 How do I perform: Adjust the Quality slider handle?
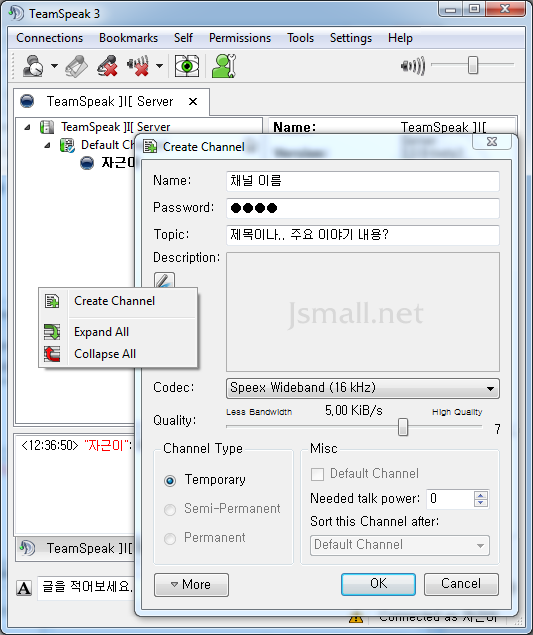point(403,427)
